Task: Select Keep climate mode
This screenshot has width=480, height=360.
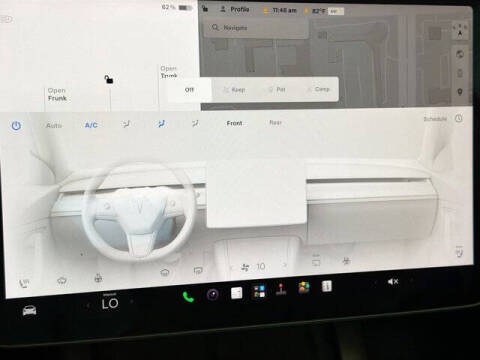Action: coord(235,90)
